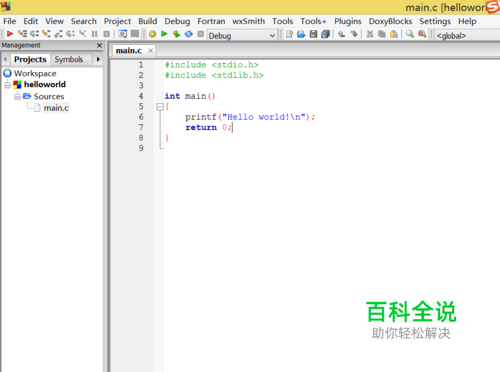500x372 pixels.
Task: Open the Build menu
Action: (148, 21)
